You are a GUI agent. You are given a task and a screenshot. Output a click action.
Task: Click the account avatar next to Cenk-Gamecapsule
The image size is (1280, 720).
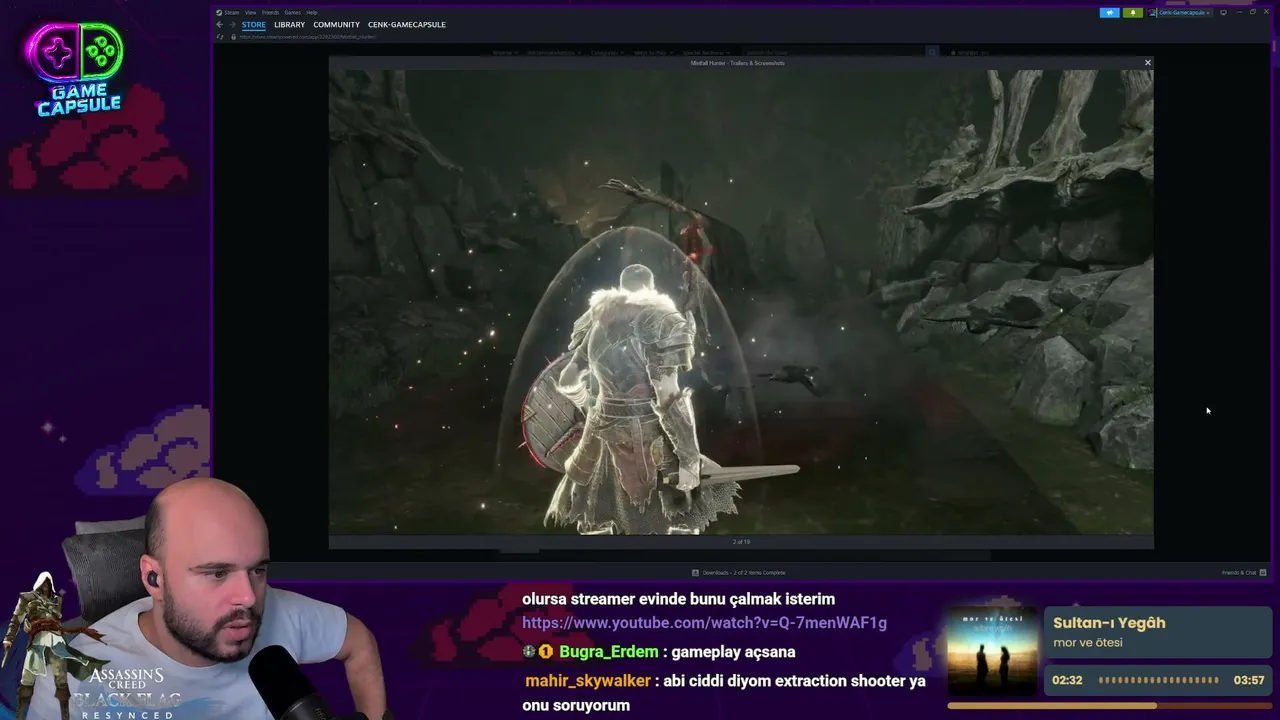1153,13
